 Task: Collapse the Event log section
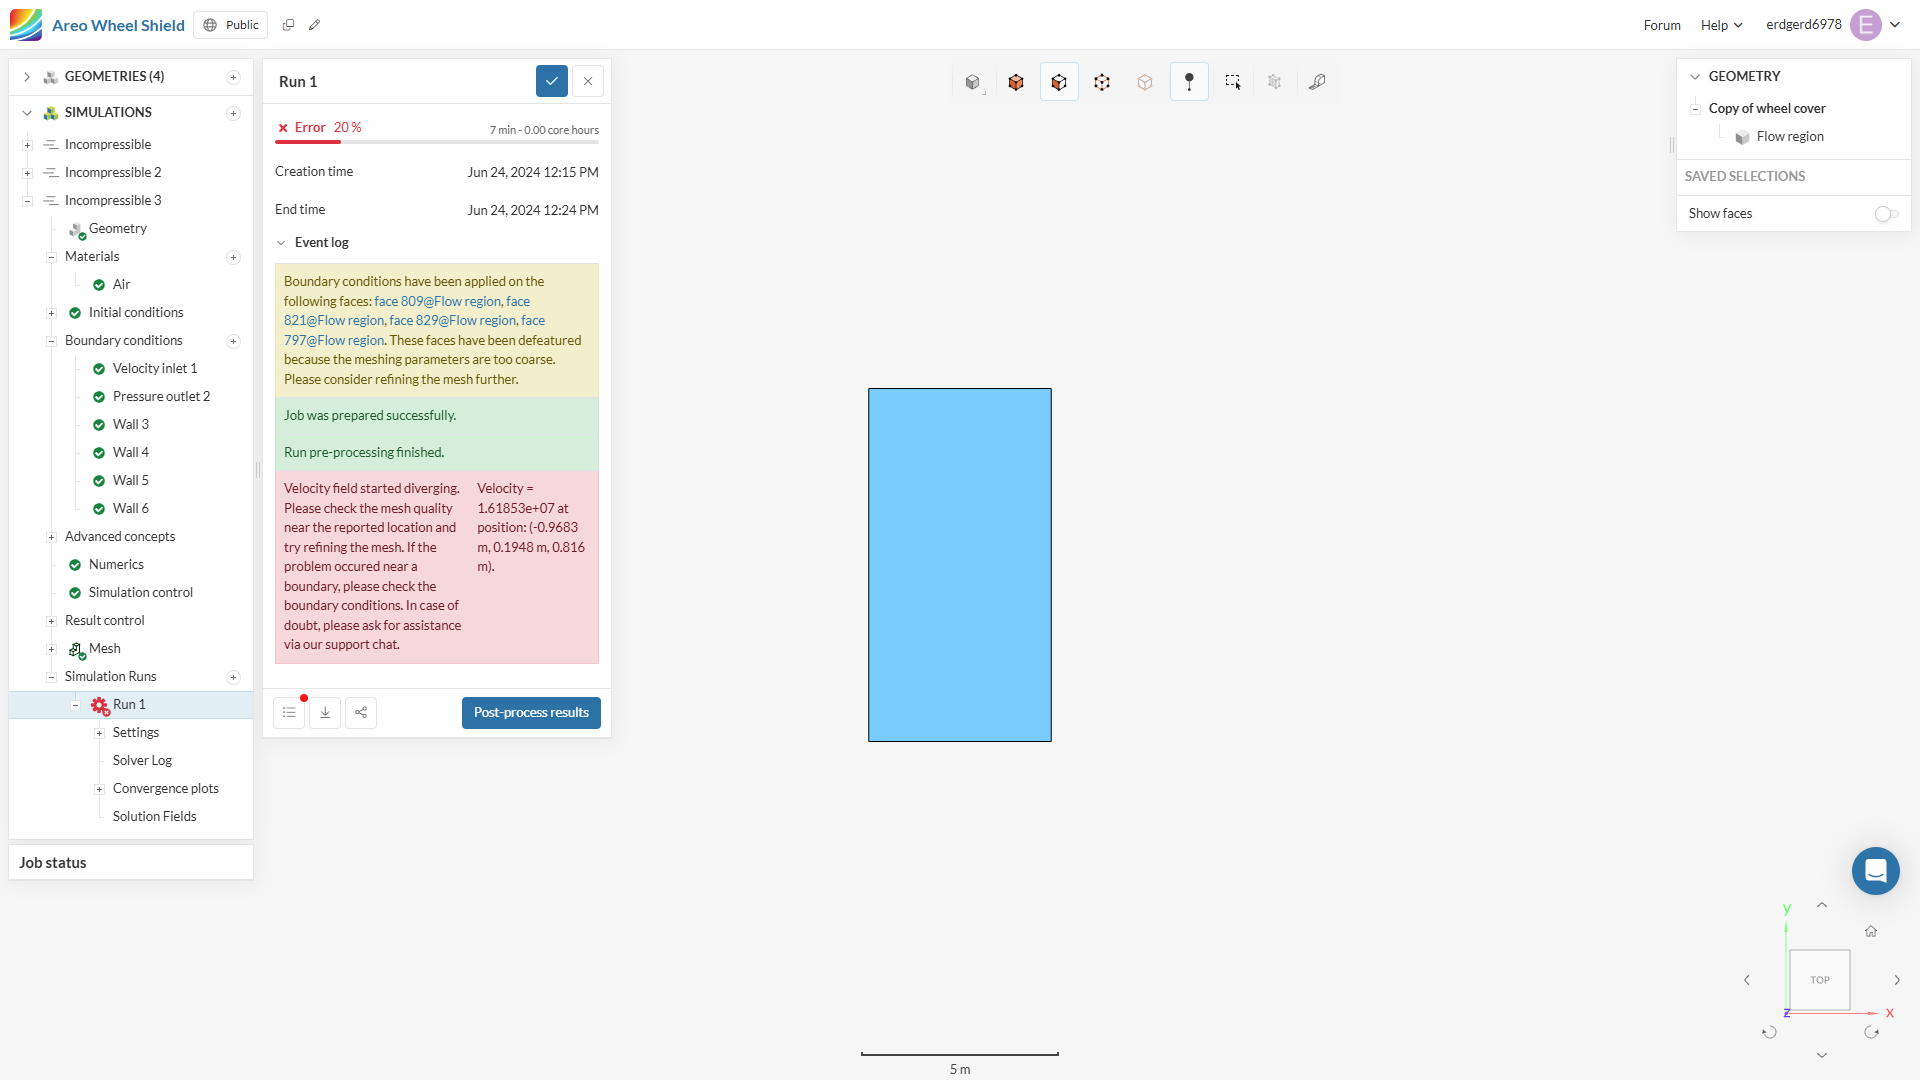click(281, 243)
